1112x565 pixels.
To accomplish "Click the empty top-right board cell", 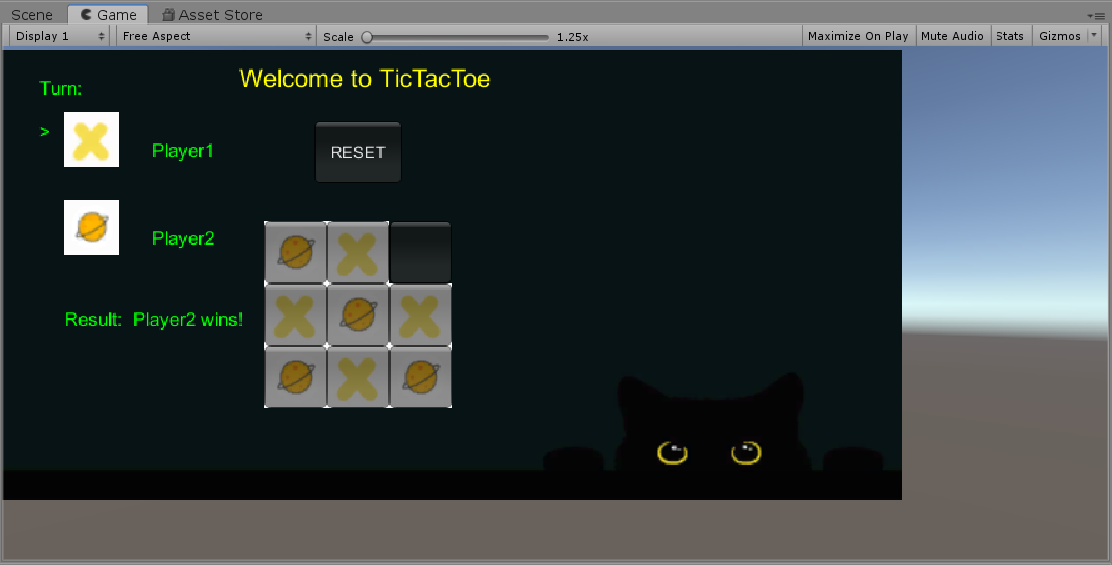I will 421,252.
